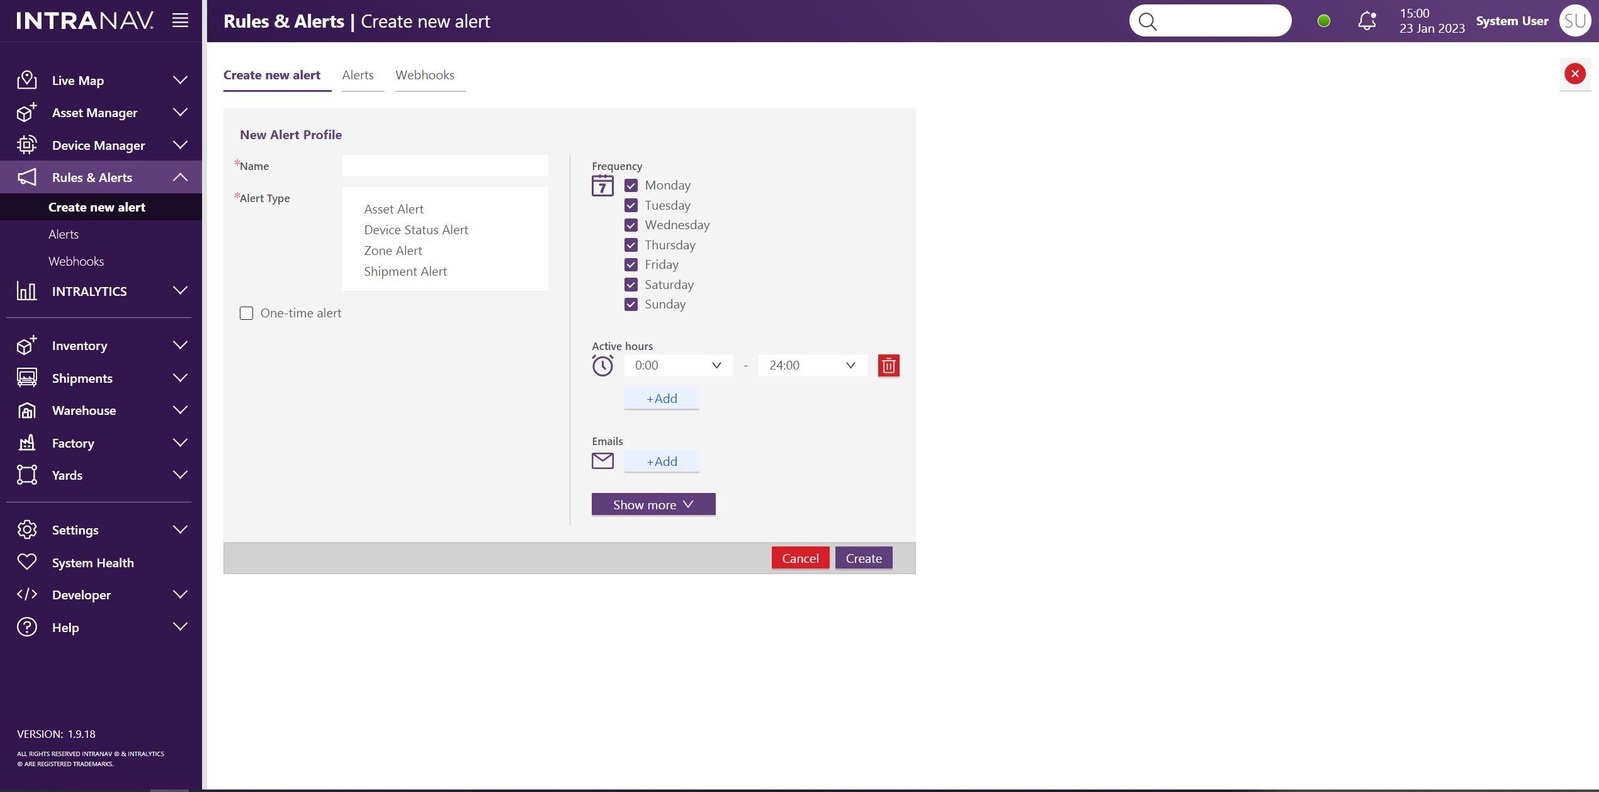Screen dimensions: 1599x792
Task: Expand the Asset Manager menu chevron
Action: pyautogui.click(x=180, y=113)
